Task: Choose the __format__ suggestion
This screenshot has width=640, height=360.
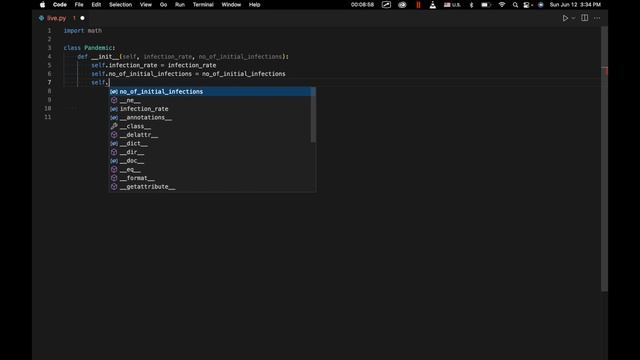Action: [x=210, y=178]
